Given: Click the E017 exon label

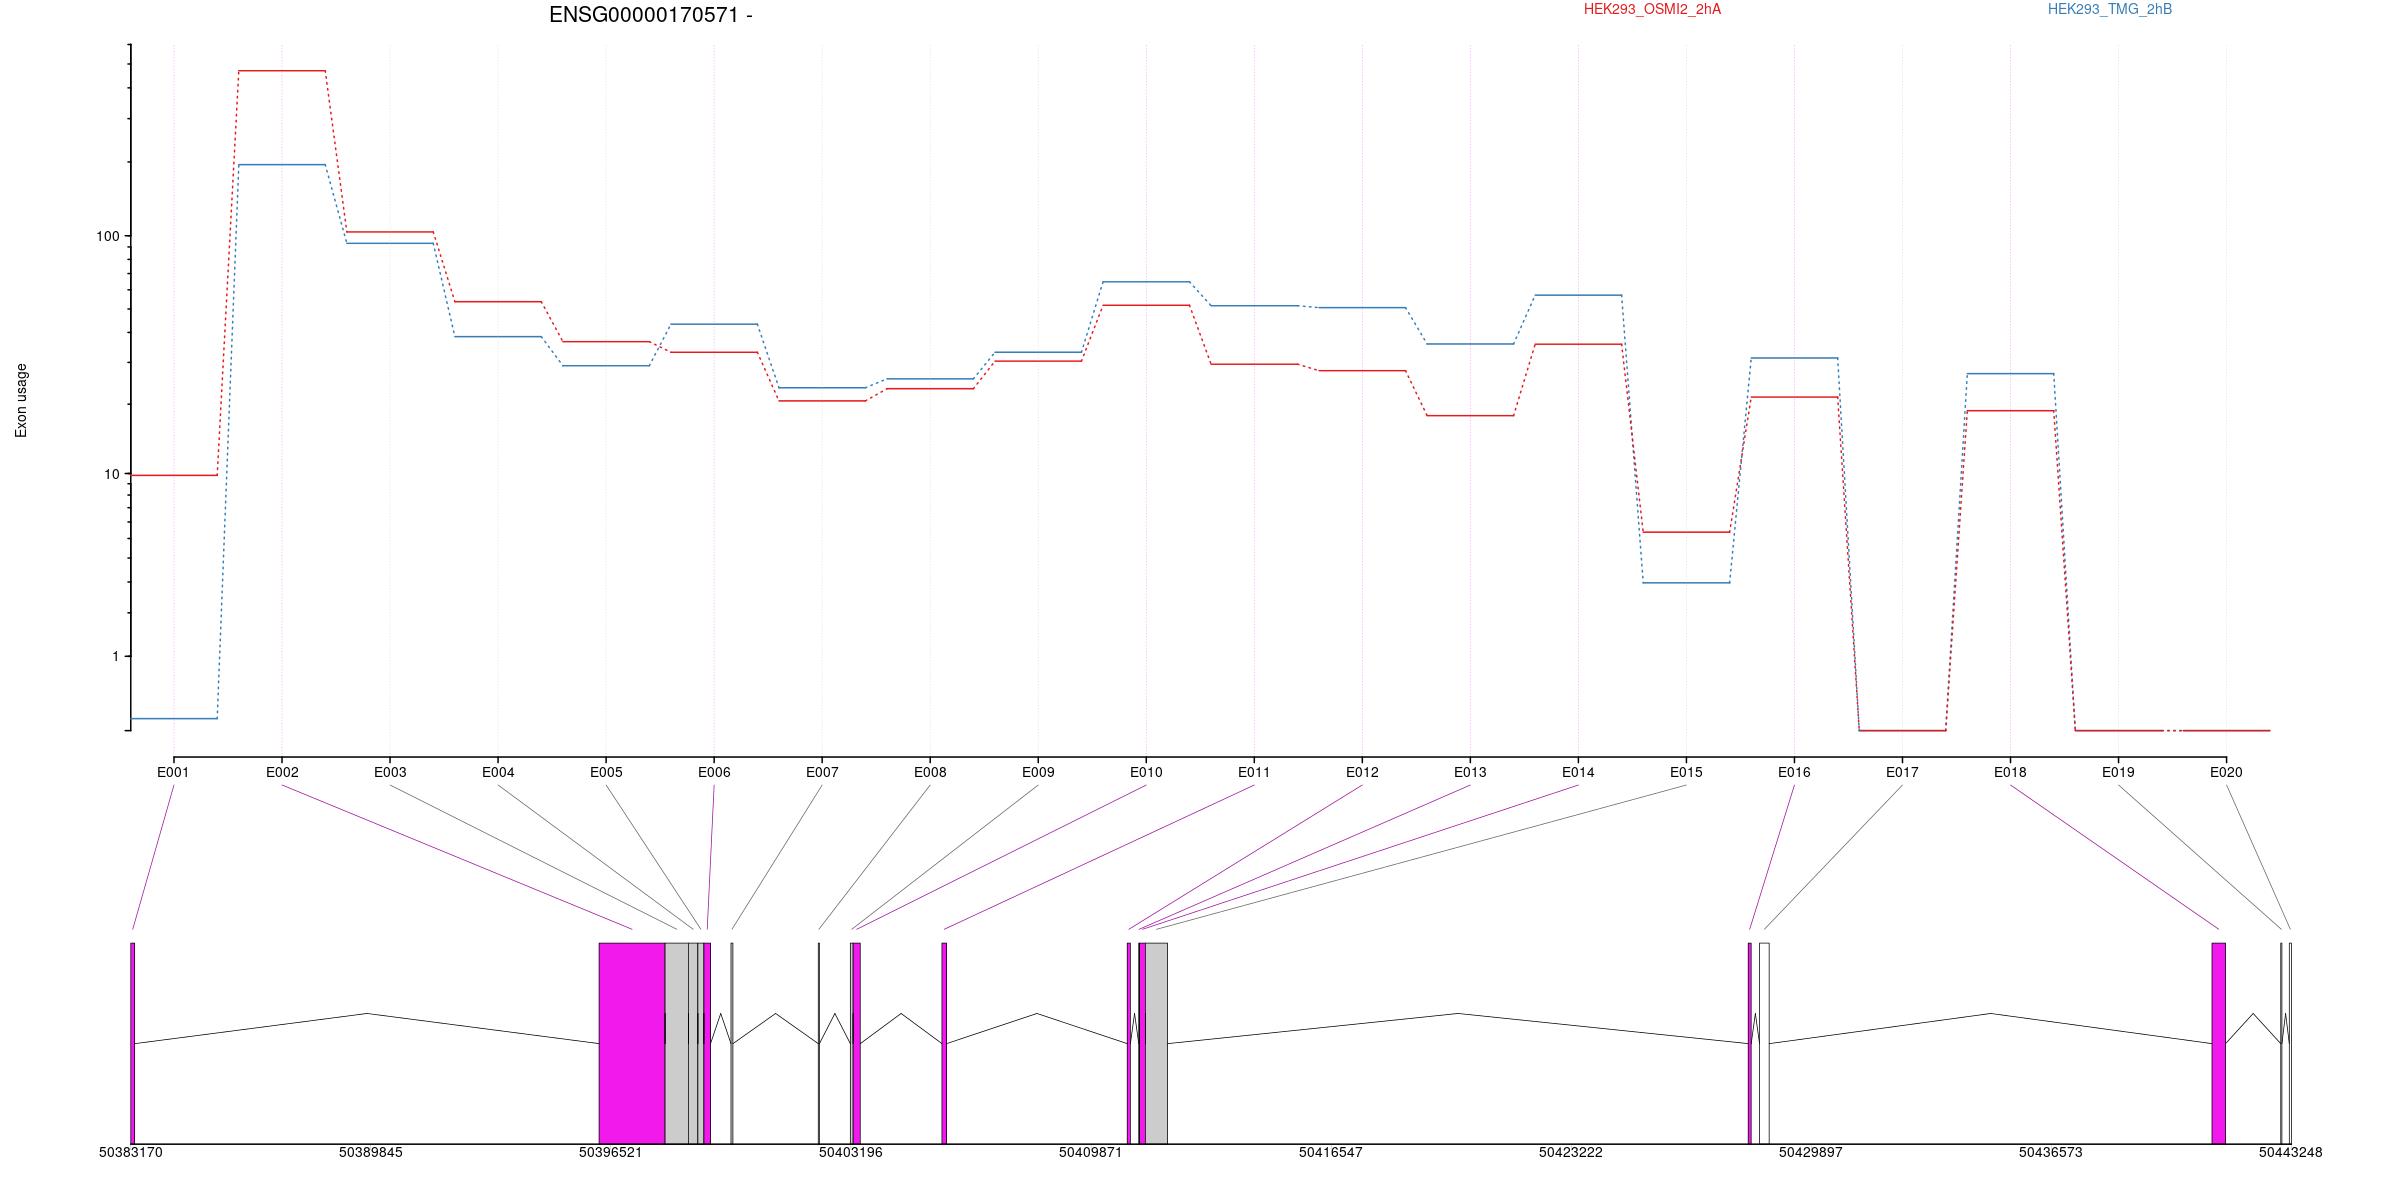Looking at the screenshot, I should [1902, 772].
